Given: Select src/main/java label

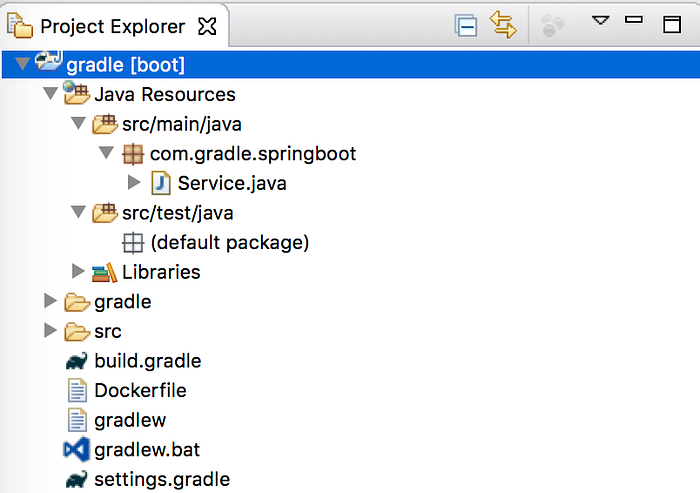Looking at the screenshot, I should point(182,124).
